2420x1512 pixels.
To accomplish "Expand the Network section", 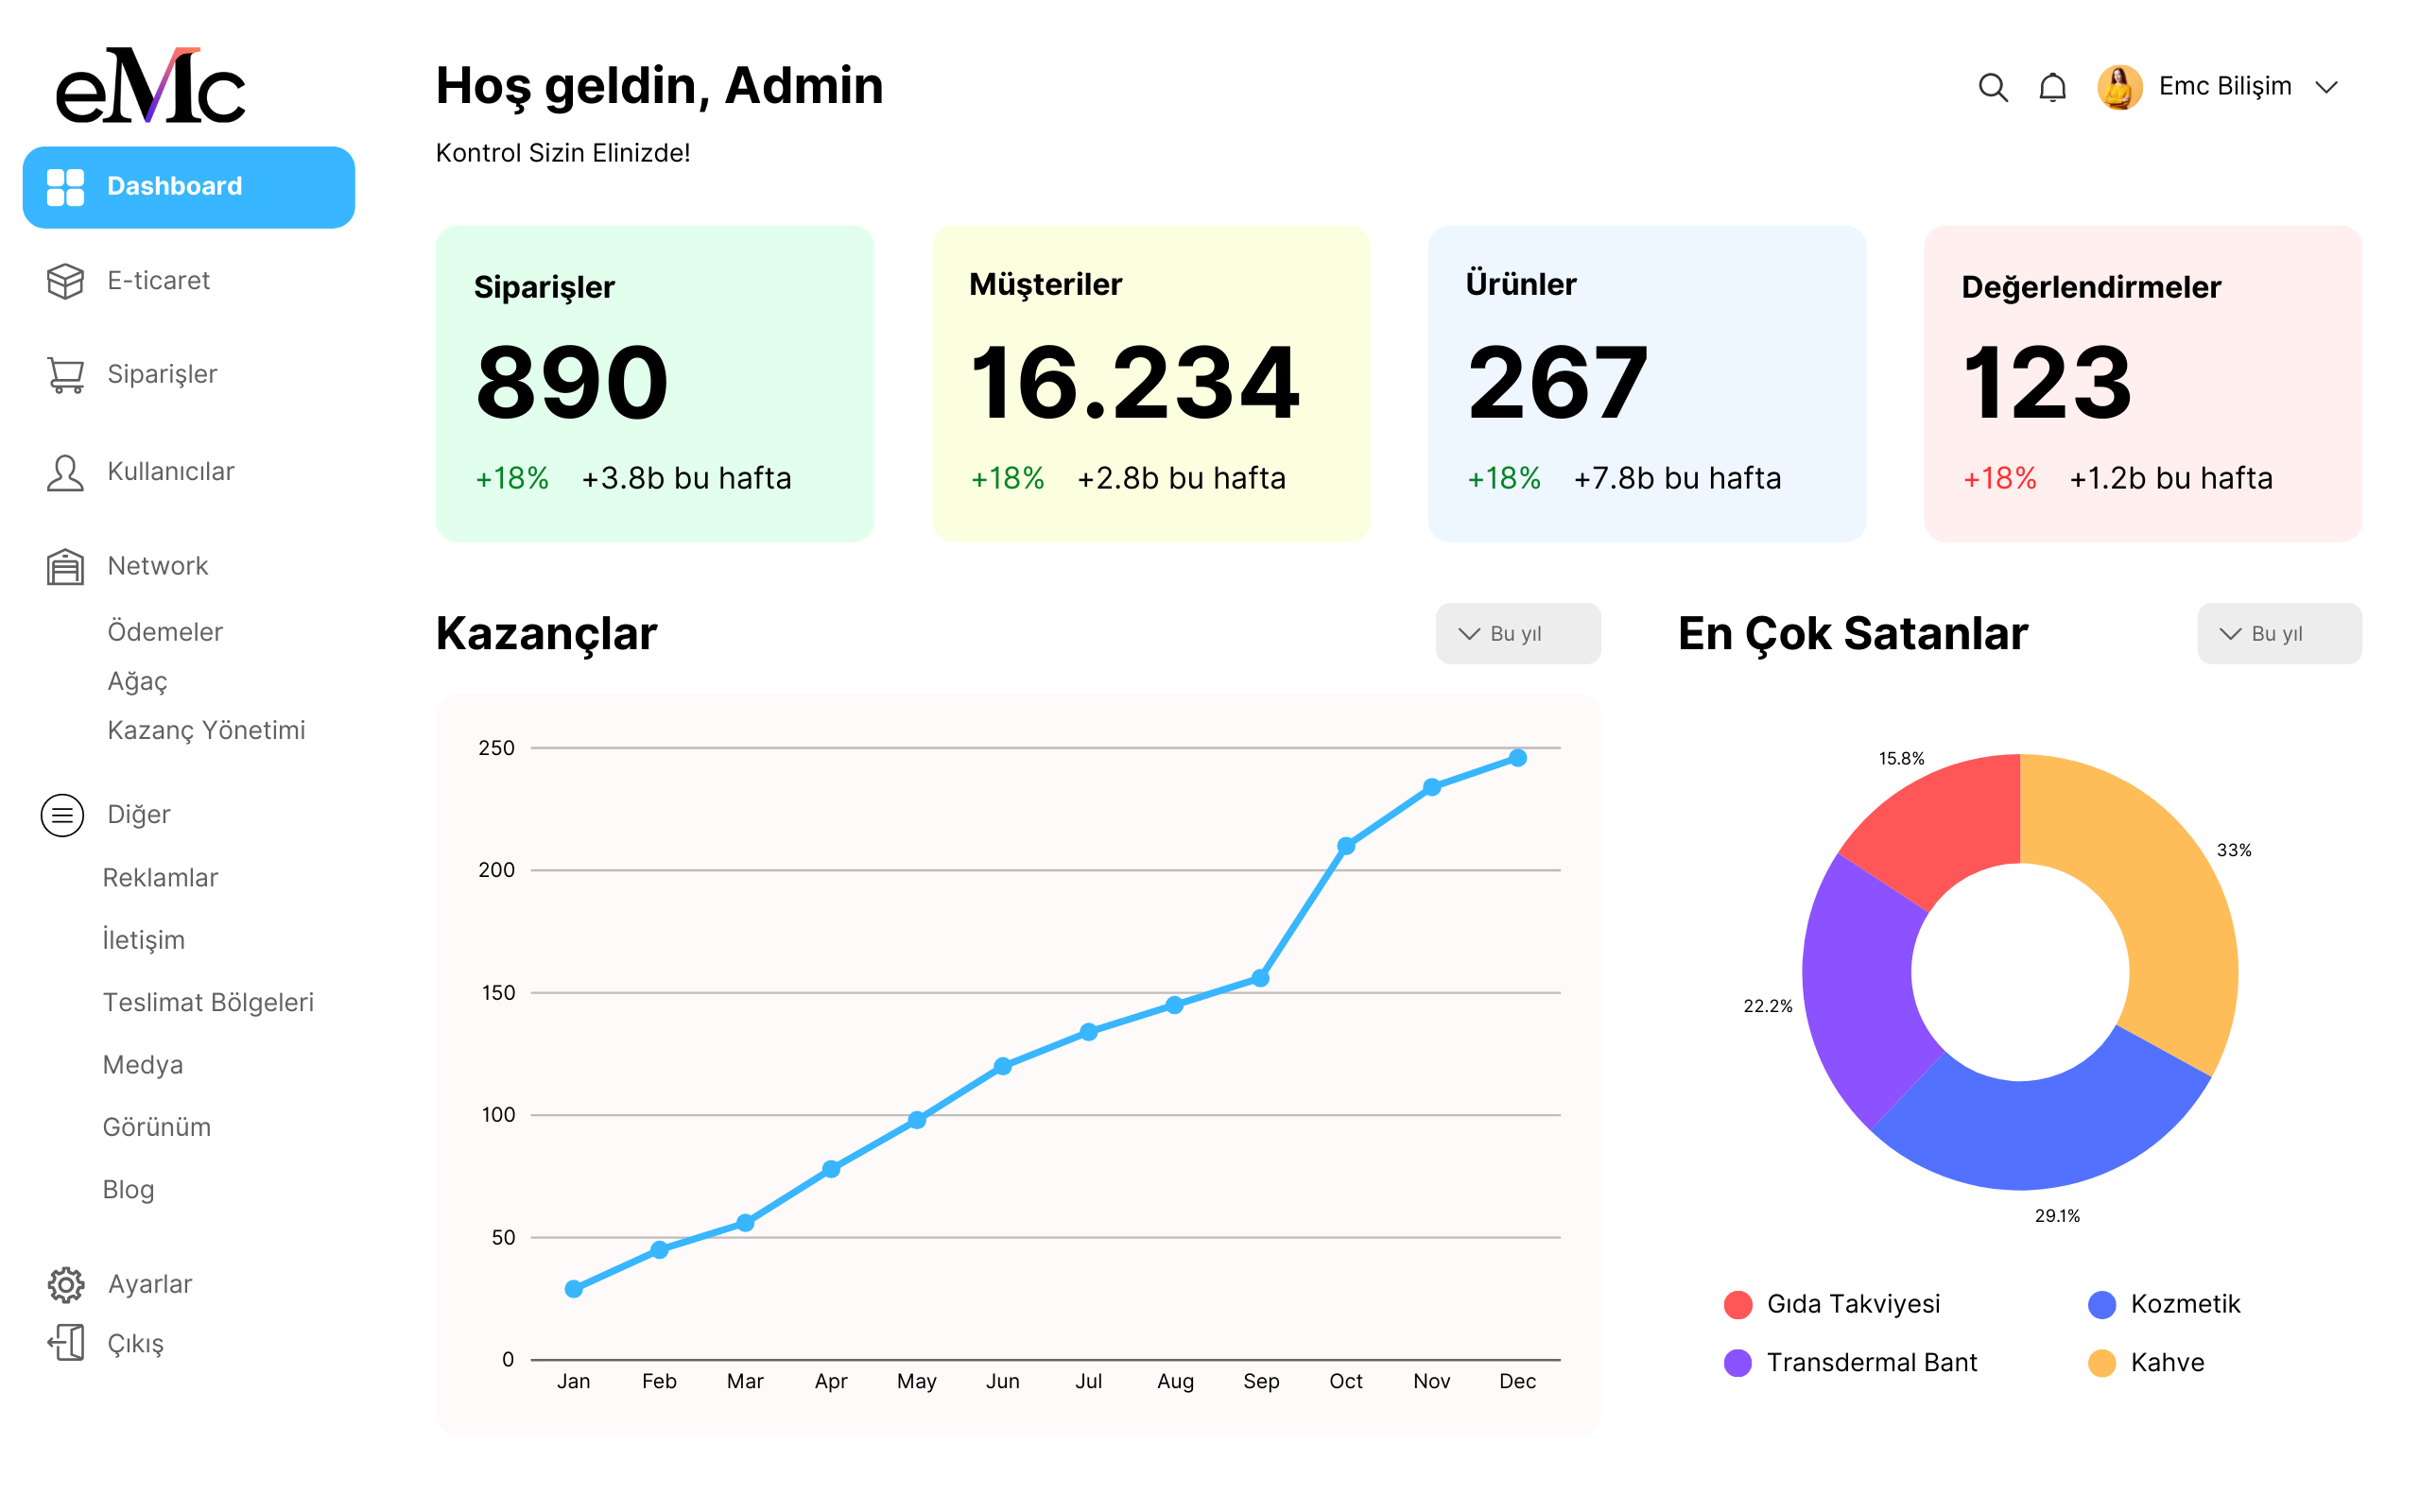I will point(158,566).
